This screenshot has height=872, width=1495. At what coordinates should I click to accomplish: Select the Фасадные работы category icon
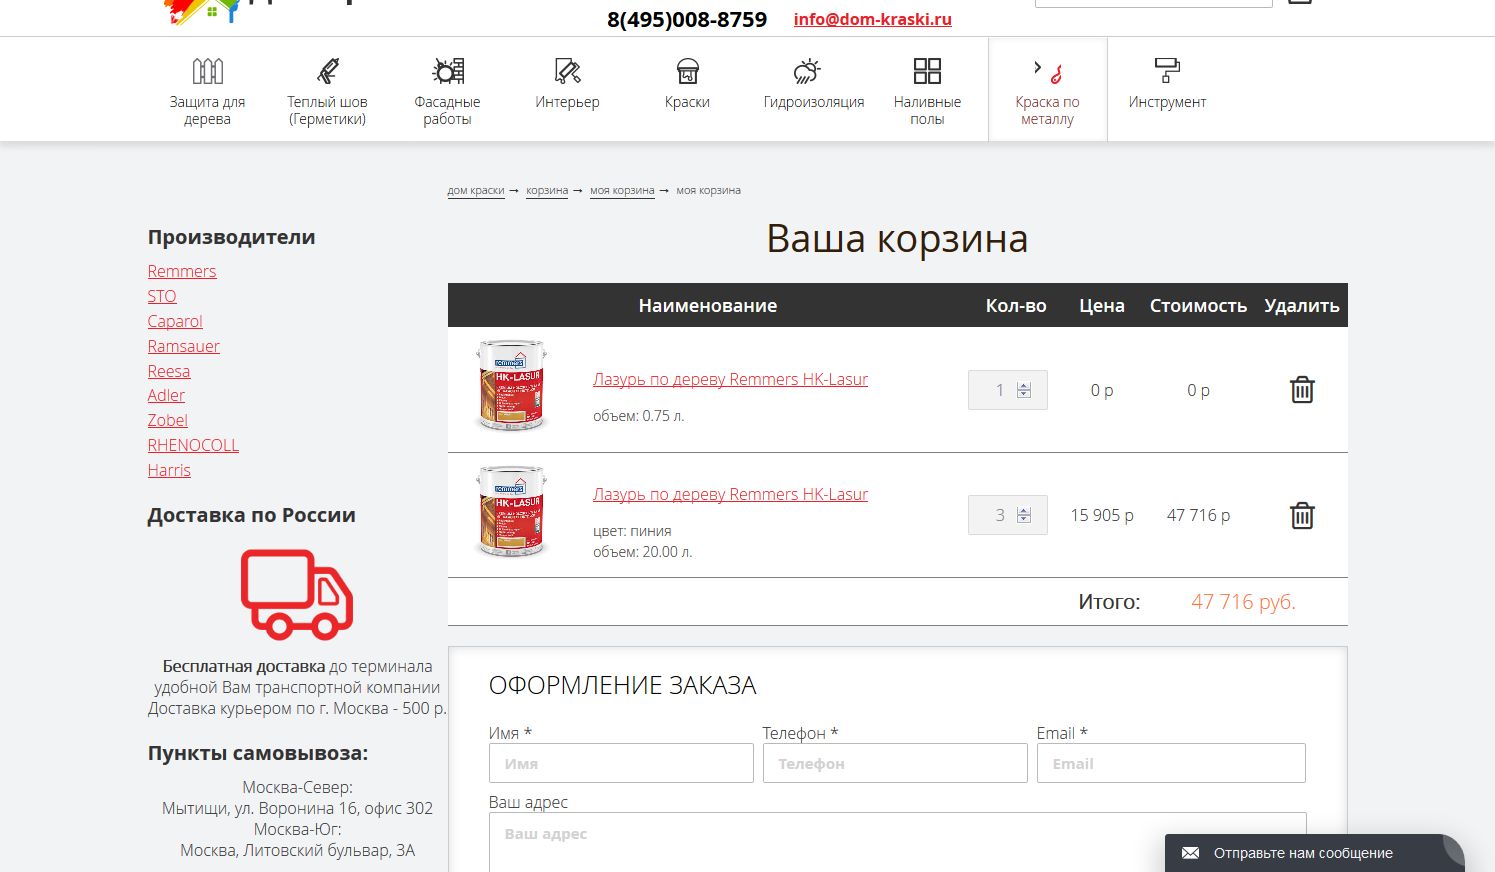pyautogui.click(x=447, y=71)
